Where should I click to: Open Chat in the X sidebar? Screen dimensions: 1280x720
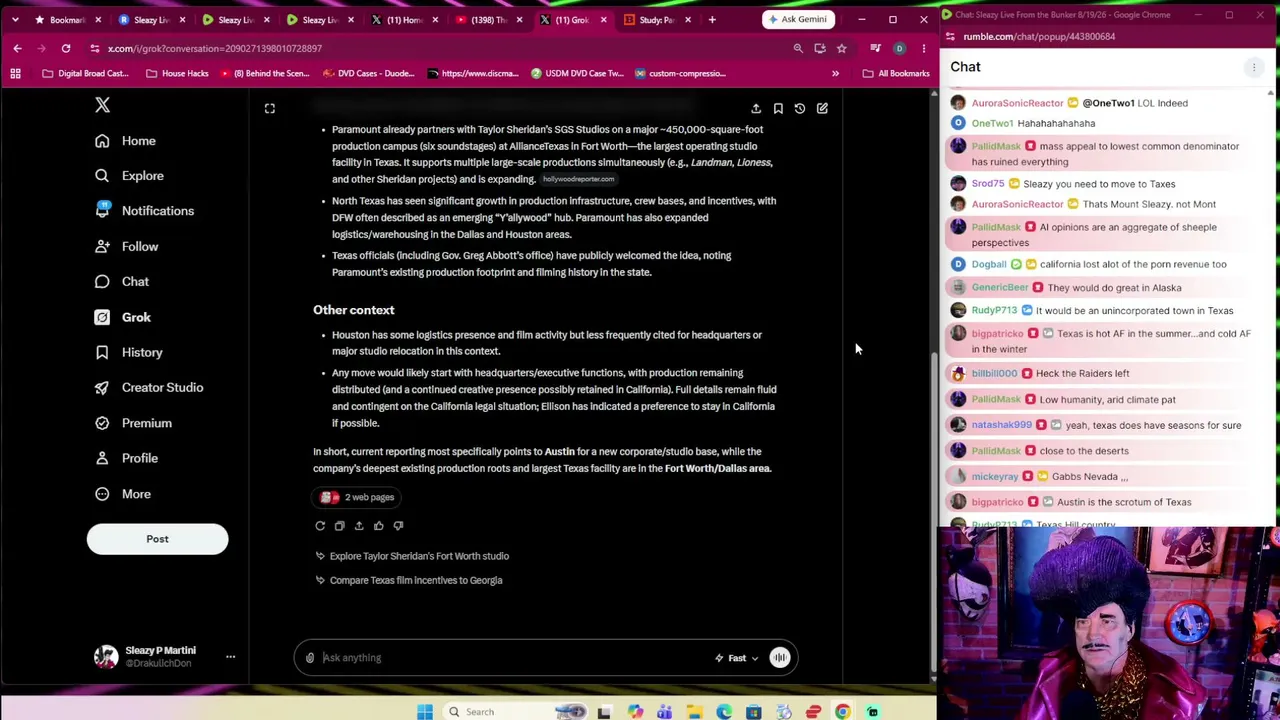pos(121,282)
